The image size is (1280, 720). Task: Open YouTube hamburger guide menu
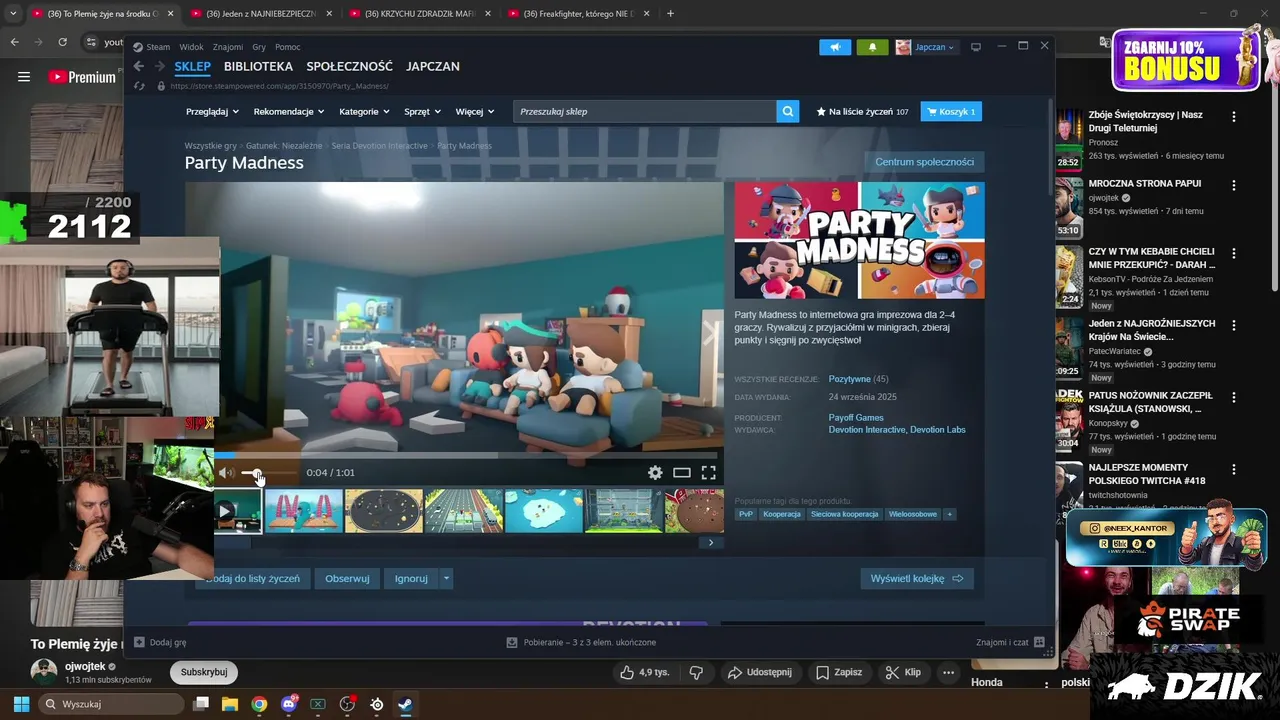pos(24,77)
